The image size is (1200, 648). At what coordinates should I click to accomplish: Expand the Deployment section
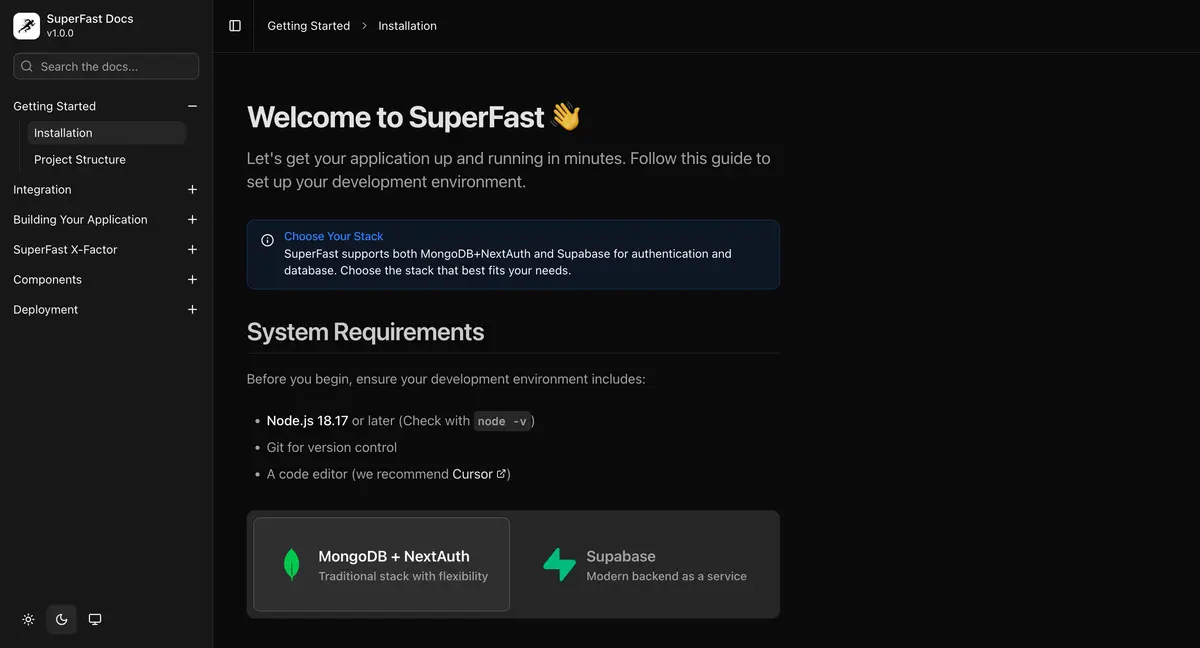(192, 309)
